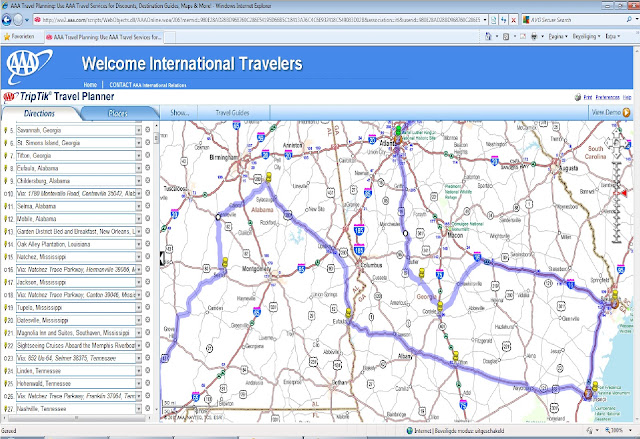Click the browser Forward button
This screenshot has width=640, height=439.
18,20
